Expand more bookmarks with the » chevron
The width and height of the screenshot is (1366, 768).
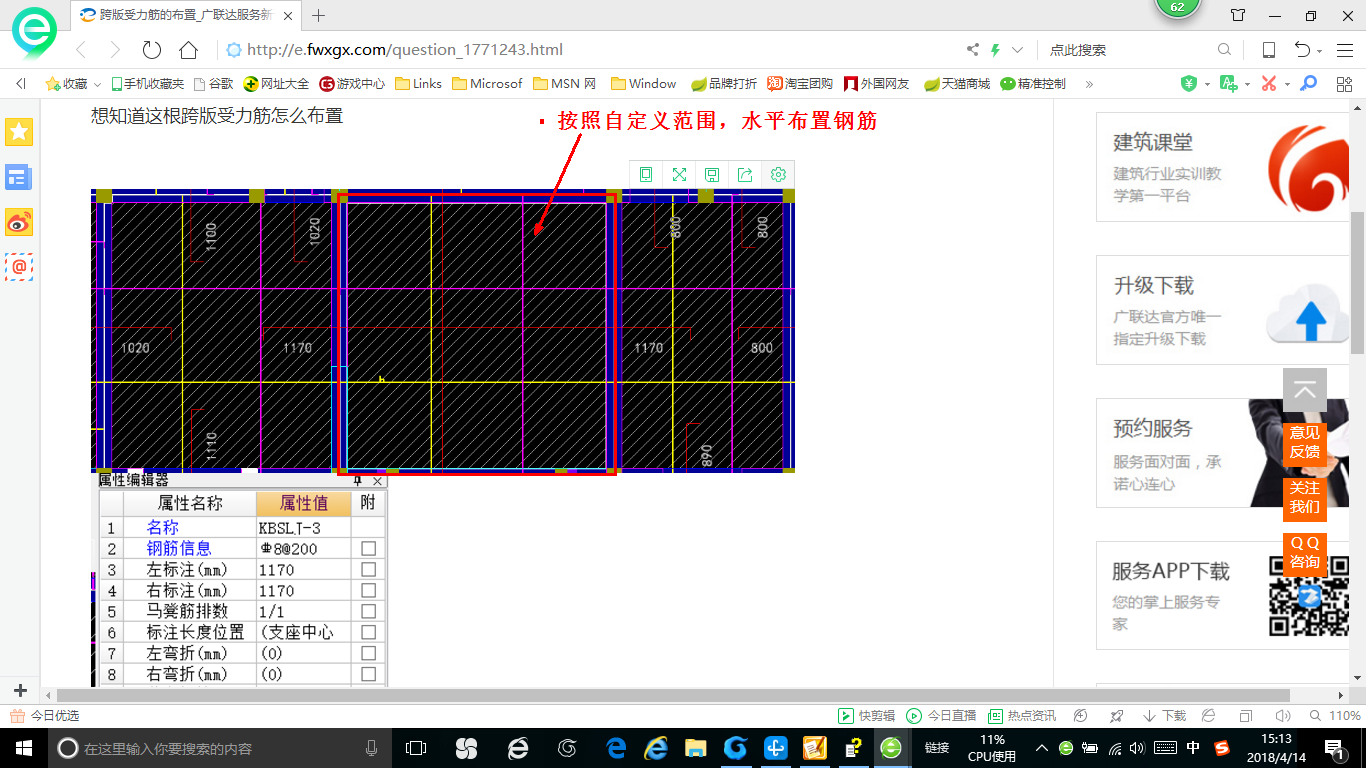pyautogui.click(x=1090, y=84)
